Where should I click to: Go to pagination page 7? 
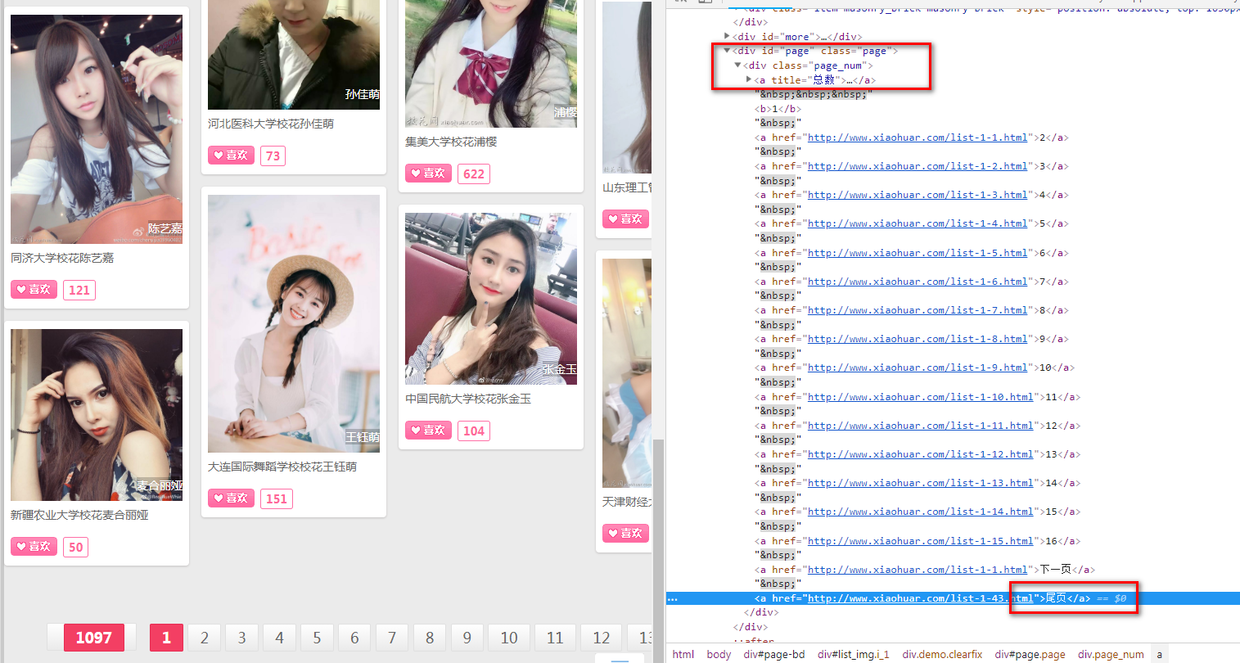(392, 638)
